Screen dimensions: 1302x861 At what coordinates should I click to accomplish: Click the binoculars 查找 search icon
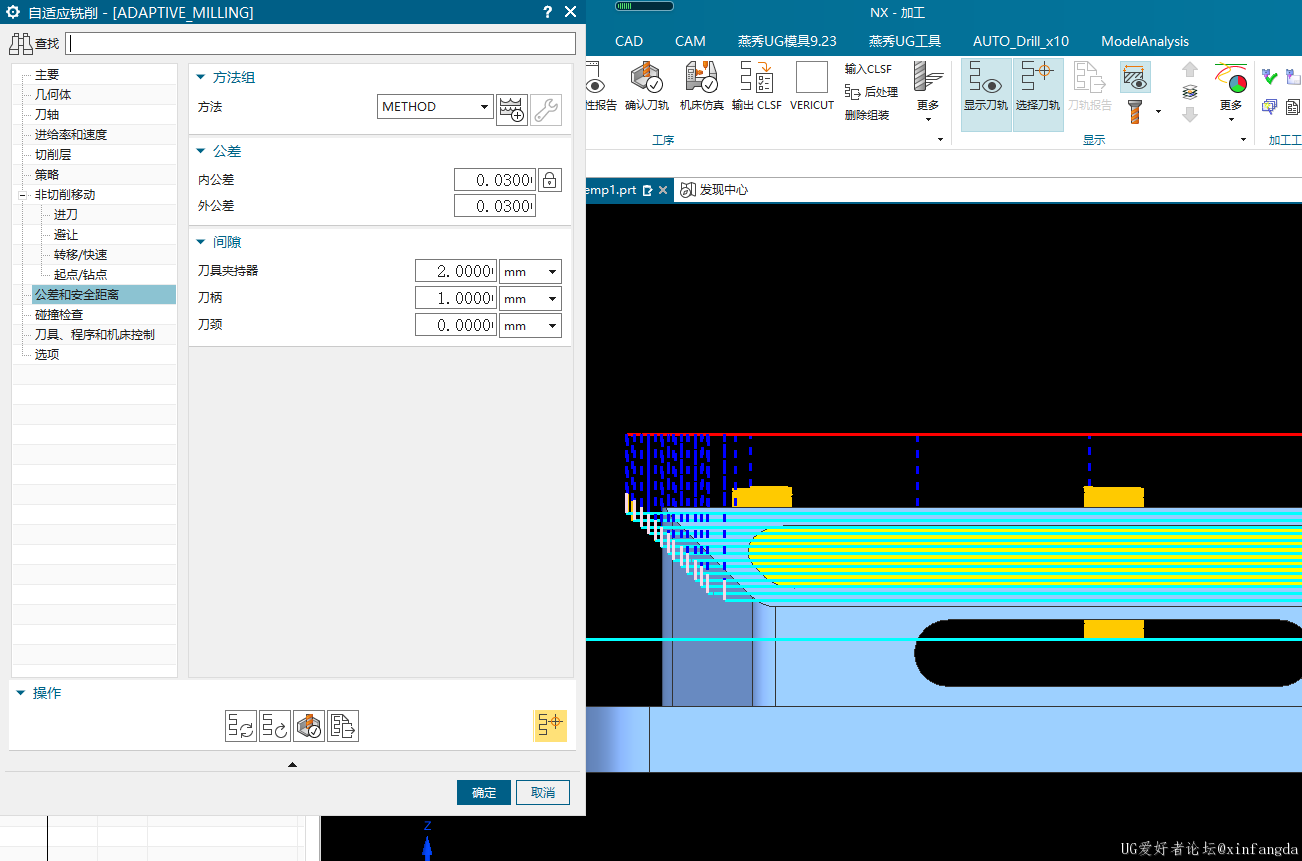[x=21, y=43]
